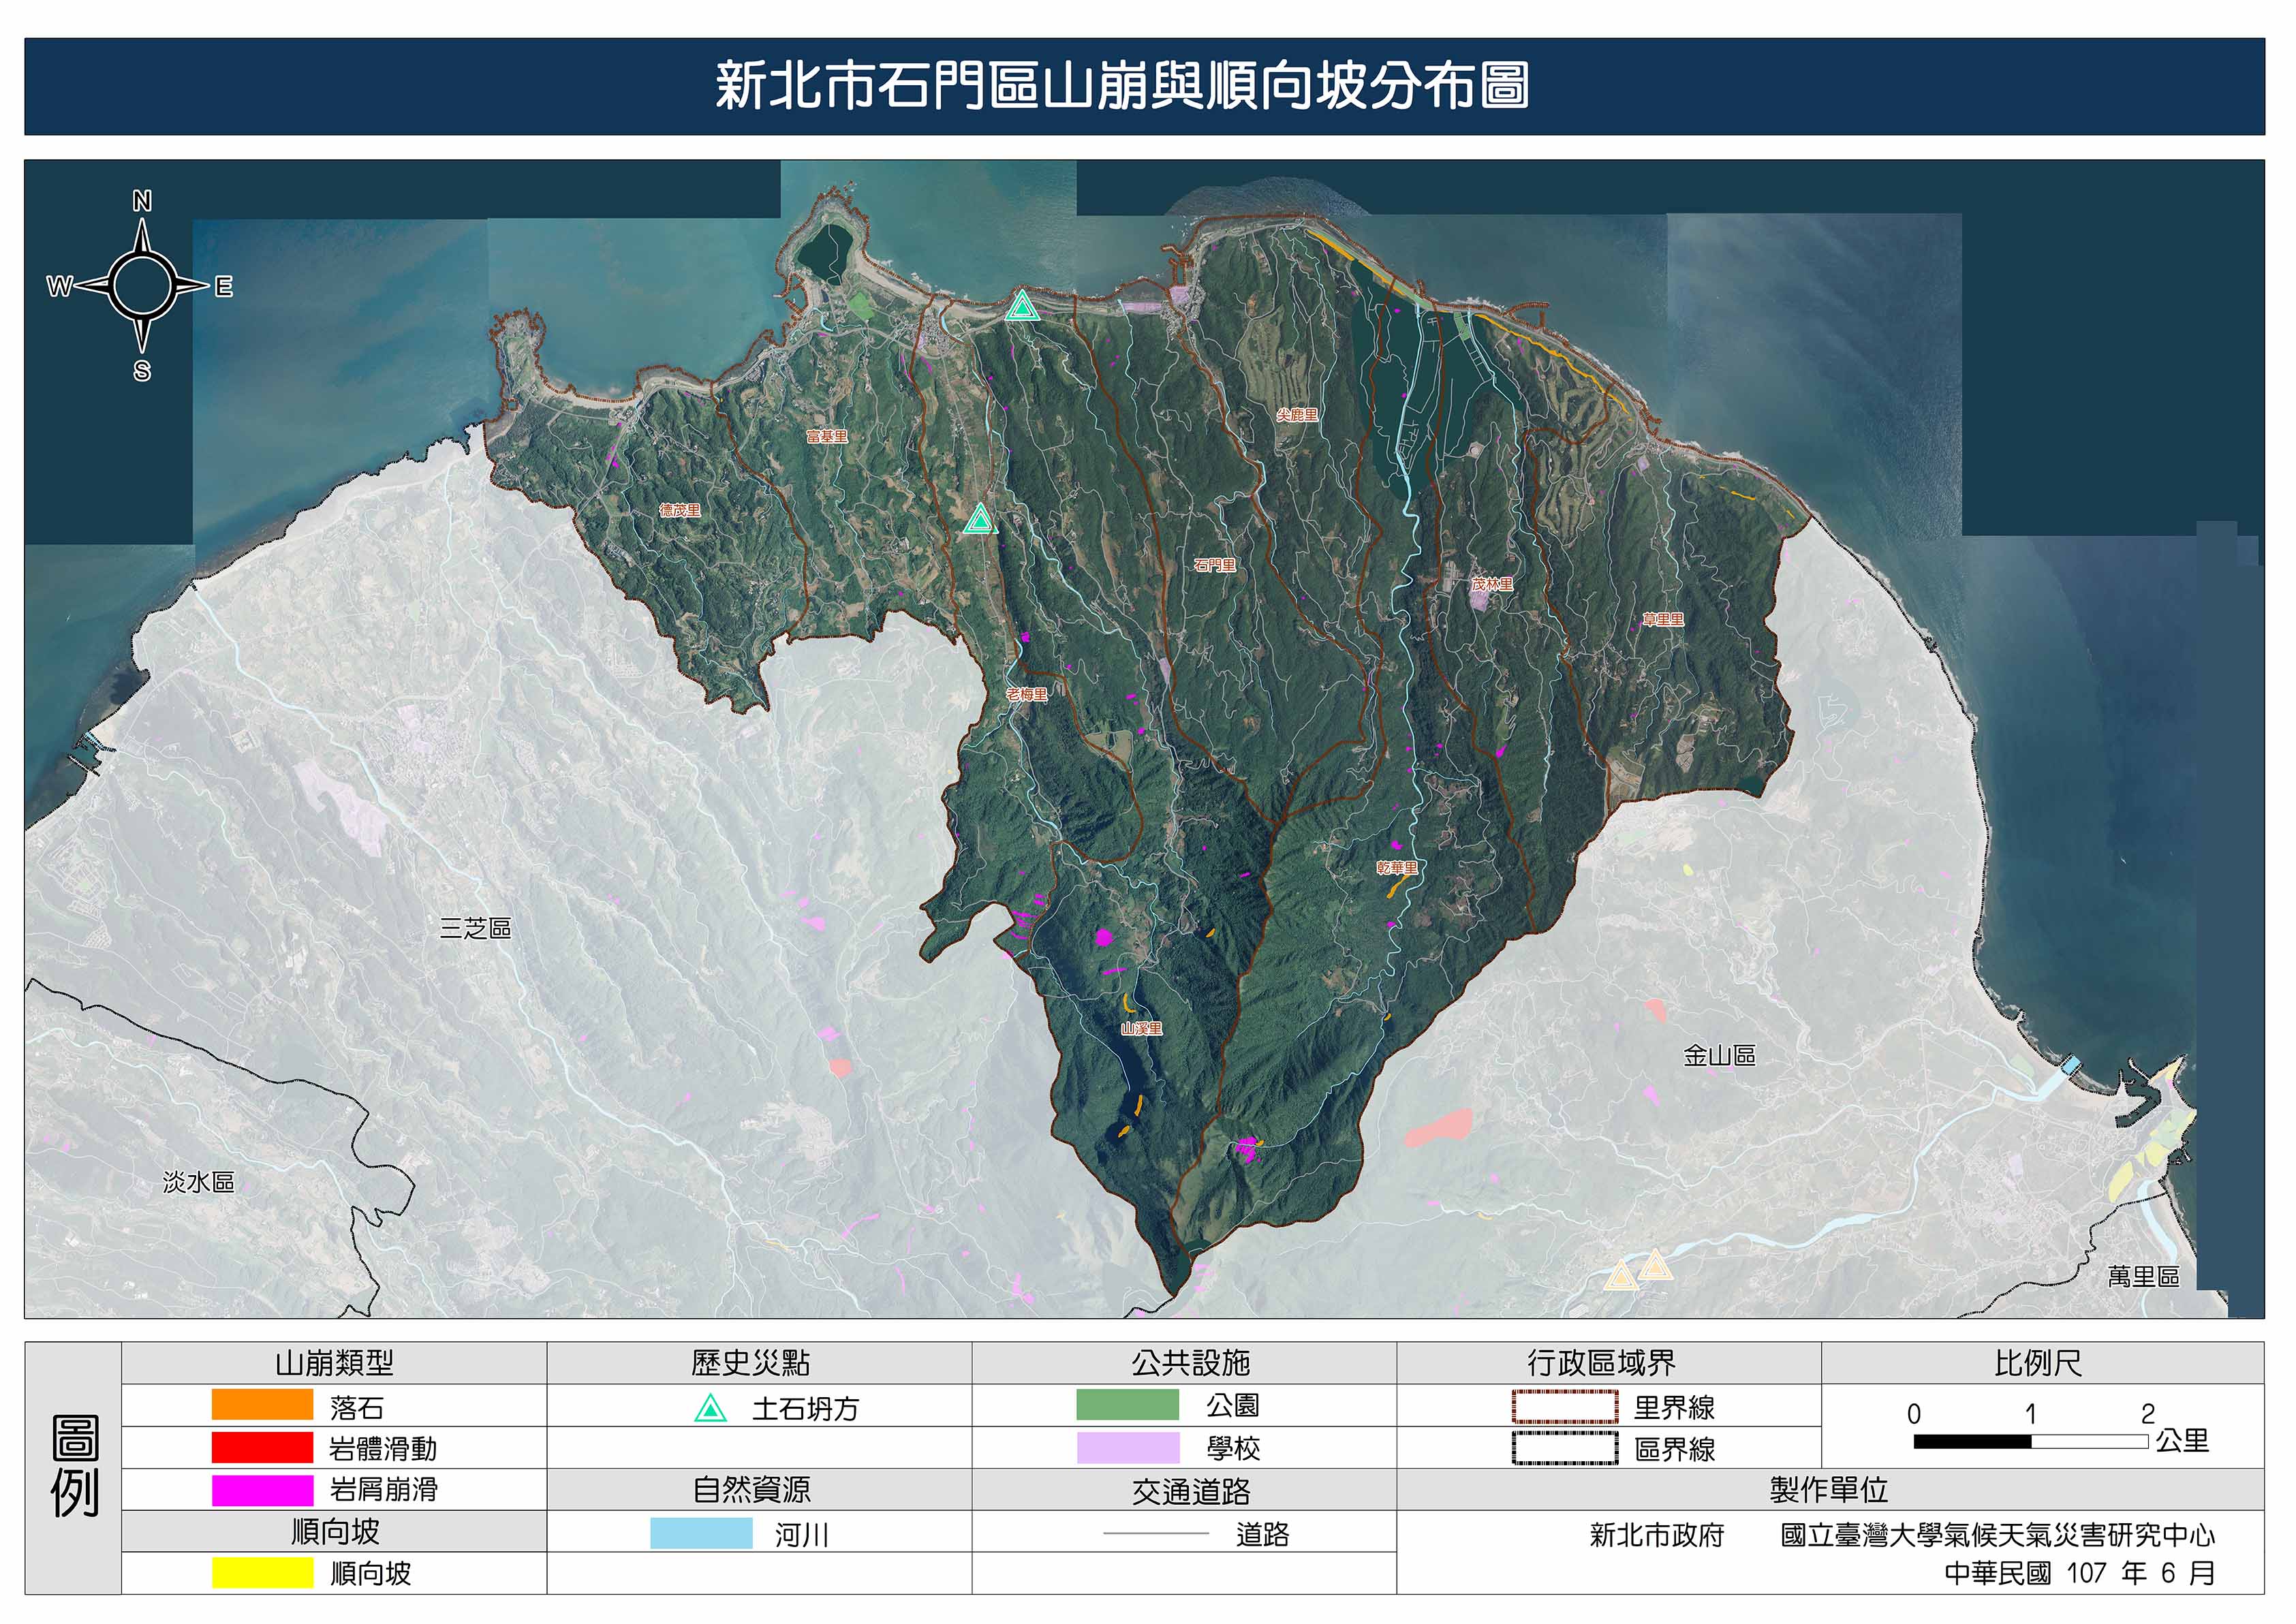Screen dimensions: 2296x1624
Task: Click the 公里 unit label beside the scale
Action: coord(2182,1441)
